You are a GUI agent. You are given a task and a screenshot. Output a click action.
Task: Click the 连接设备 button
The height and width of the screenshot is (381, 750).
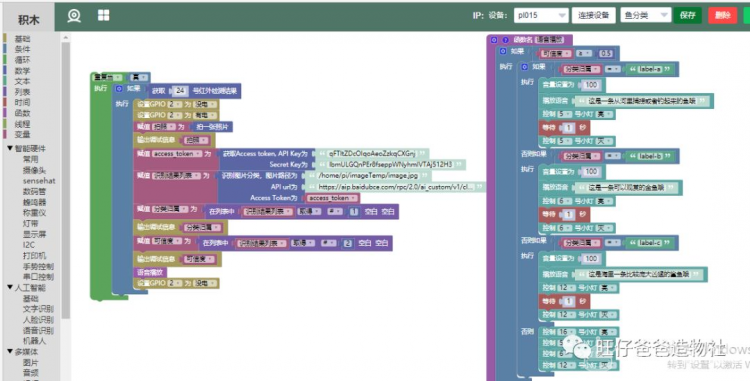coord(593,15)
